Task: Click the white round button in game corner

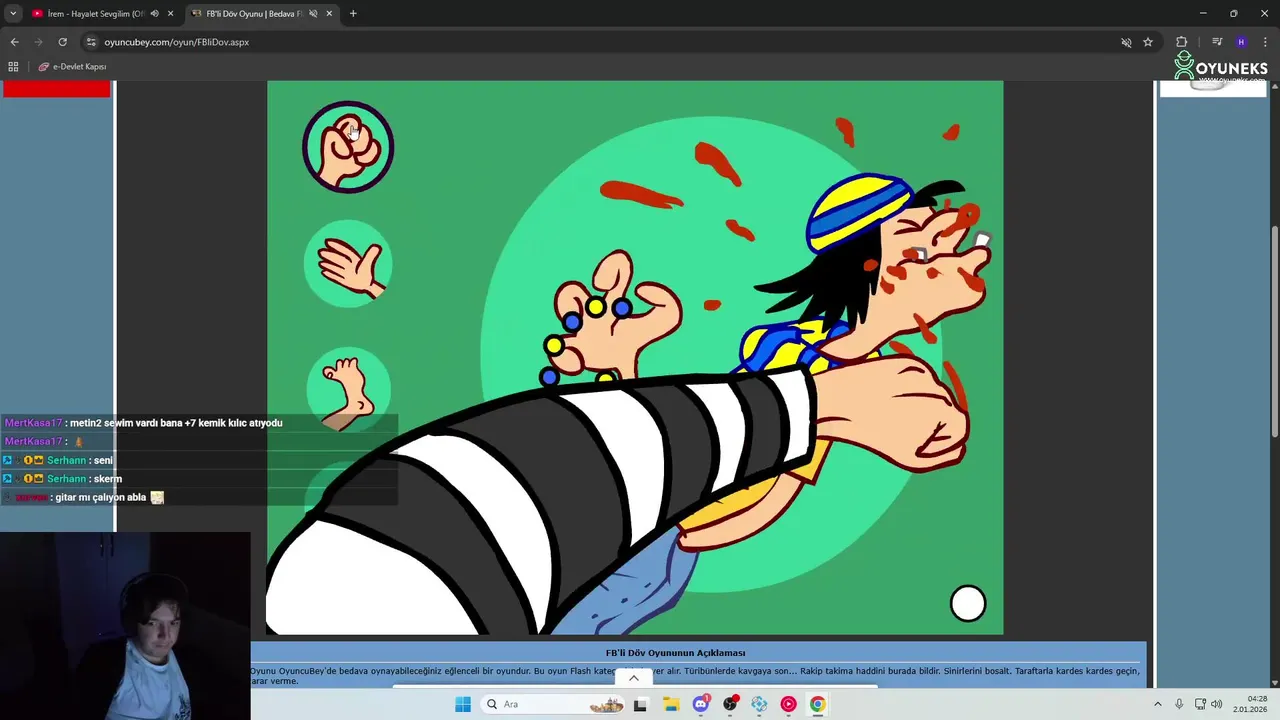Action: [967, 603]
